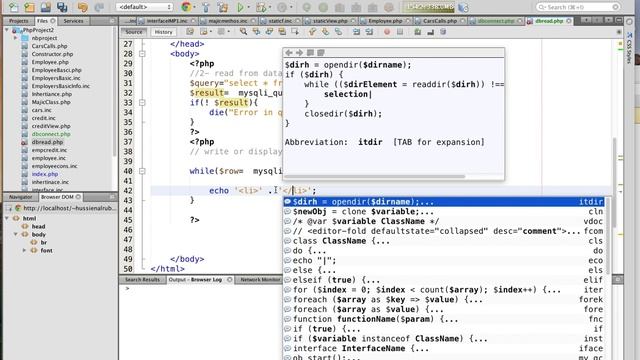
Task: Switch to the Projects tab
Action: (18, 21)
